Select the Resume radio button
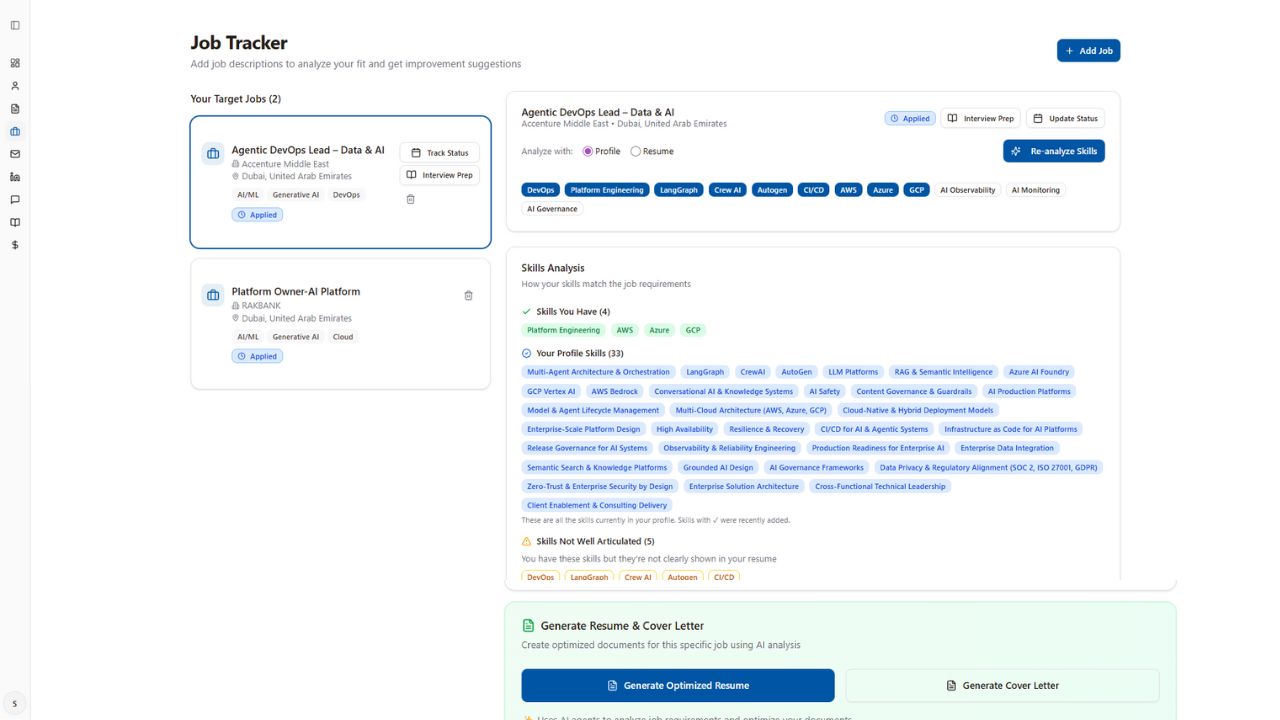 [x=636, y=151]
